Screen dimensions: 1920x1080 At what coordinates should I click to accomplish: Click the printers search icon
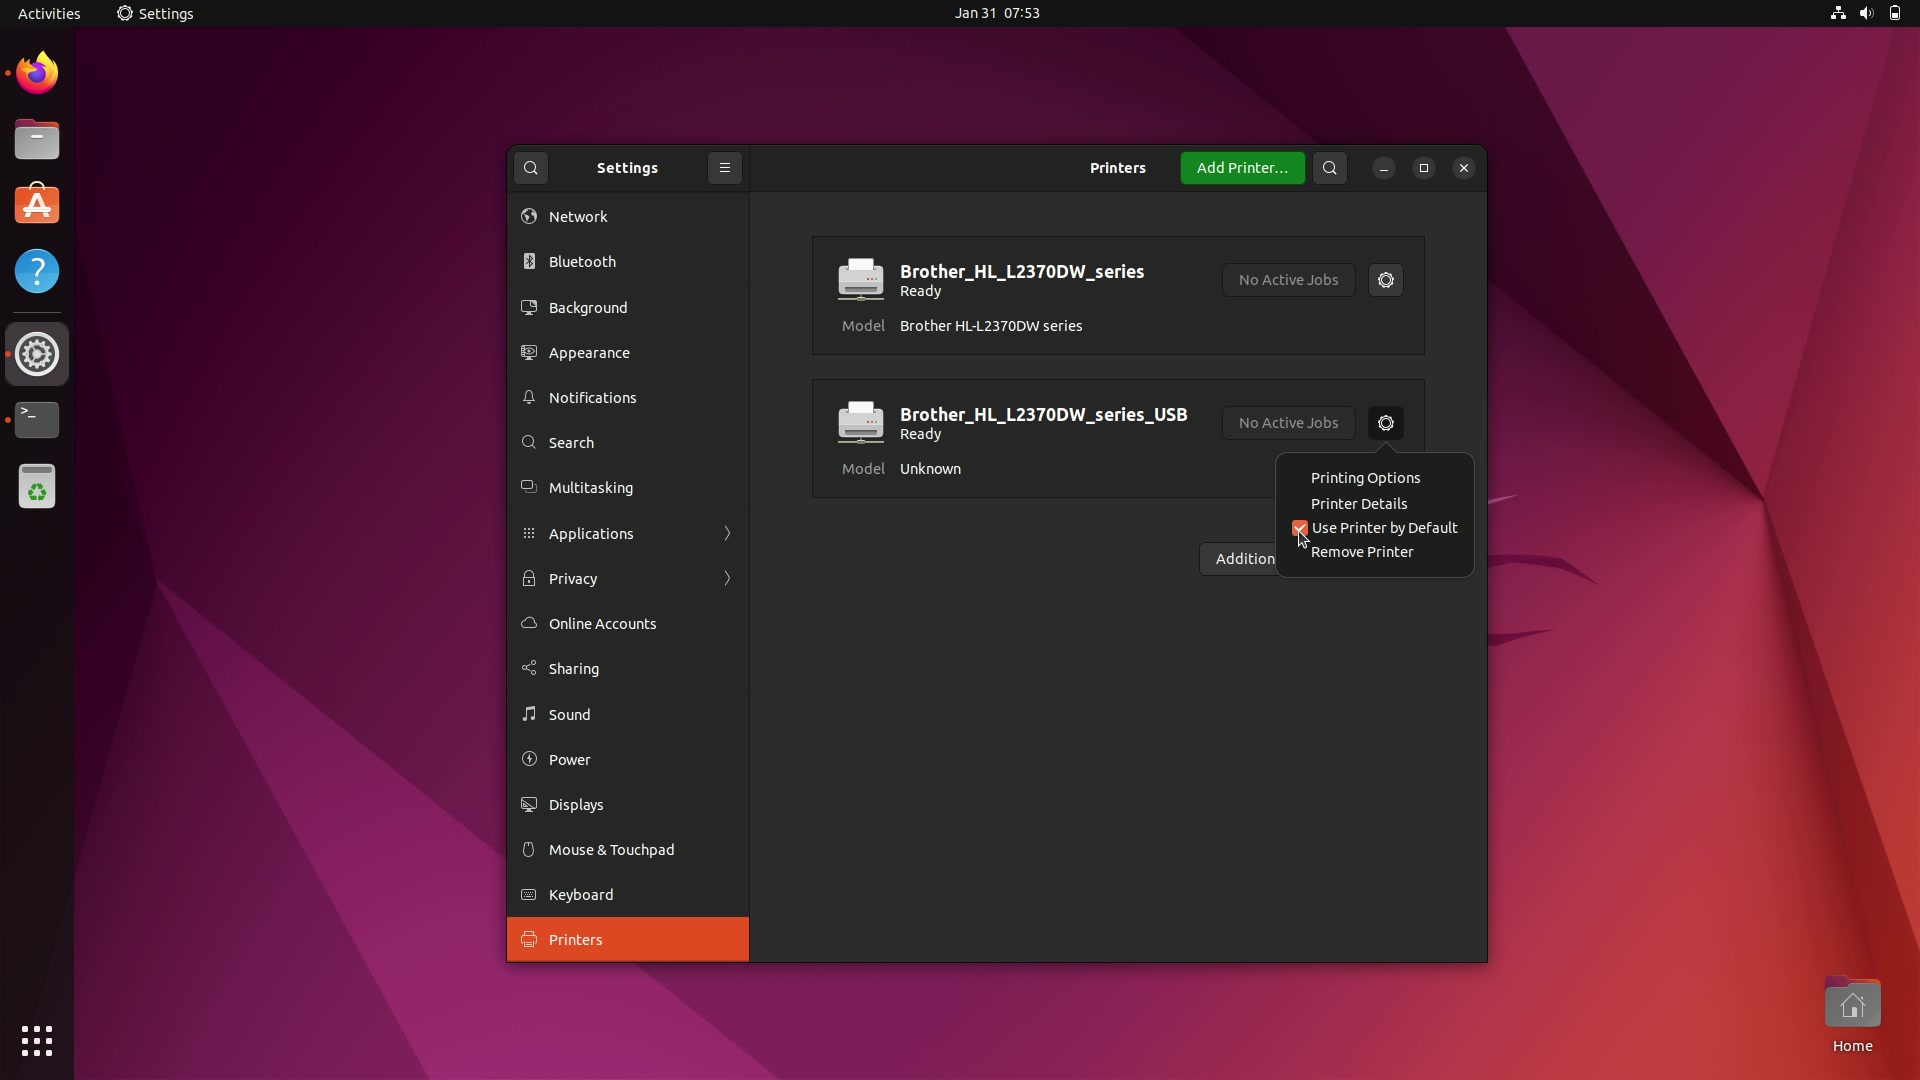point(1329,168)
